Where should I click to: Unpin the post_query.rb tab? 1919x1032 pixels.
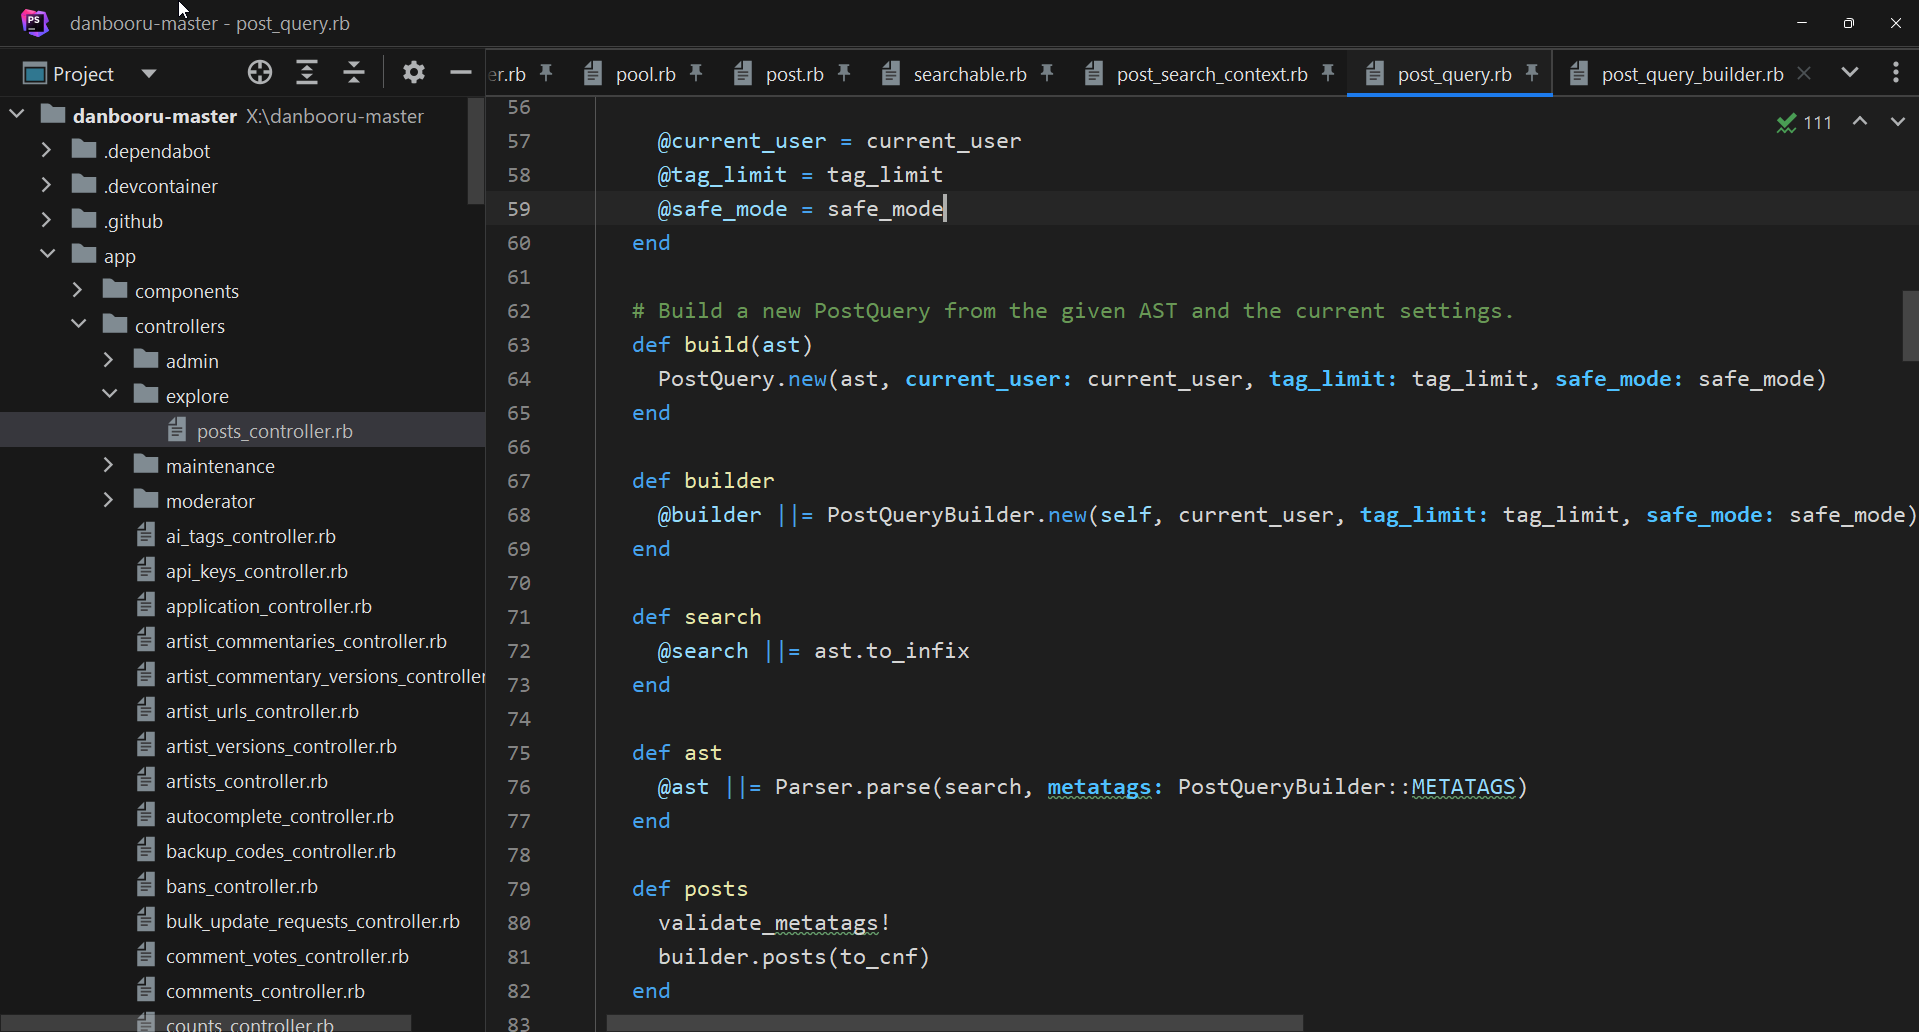(x=1532, y=73)
